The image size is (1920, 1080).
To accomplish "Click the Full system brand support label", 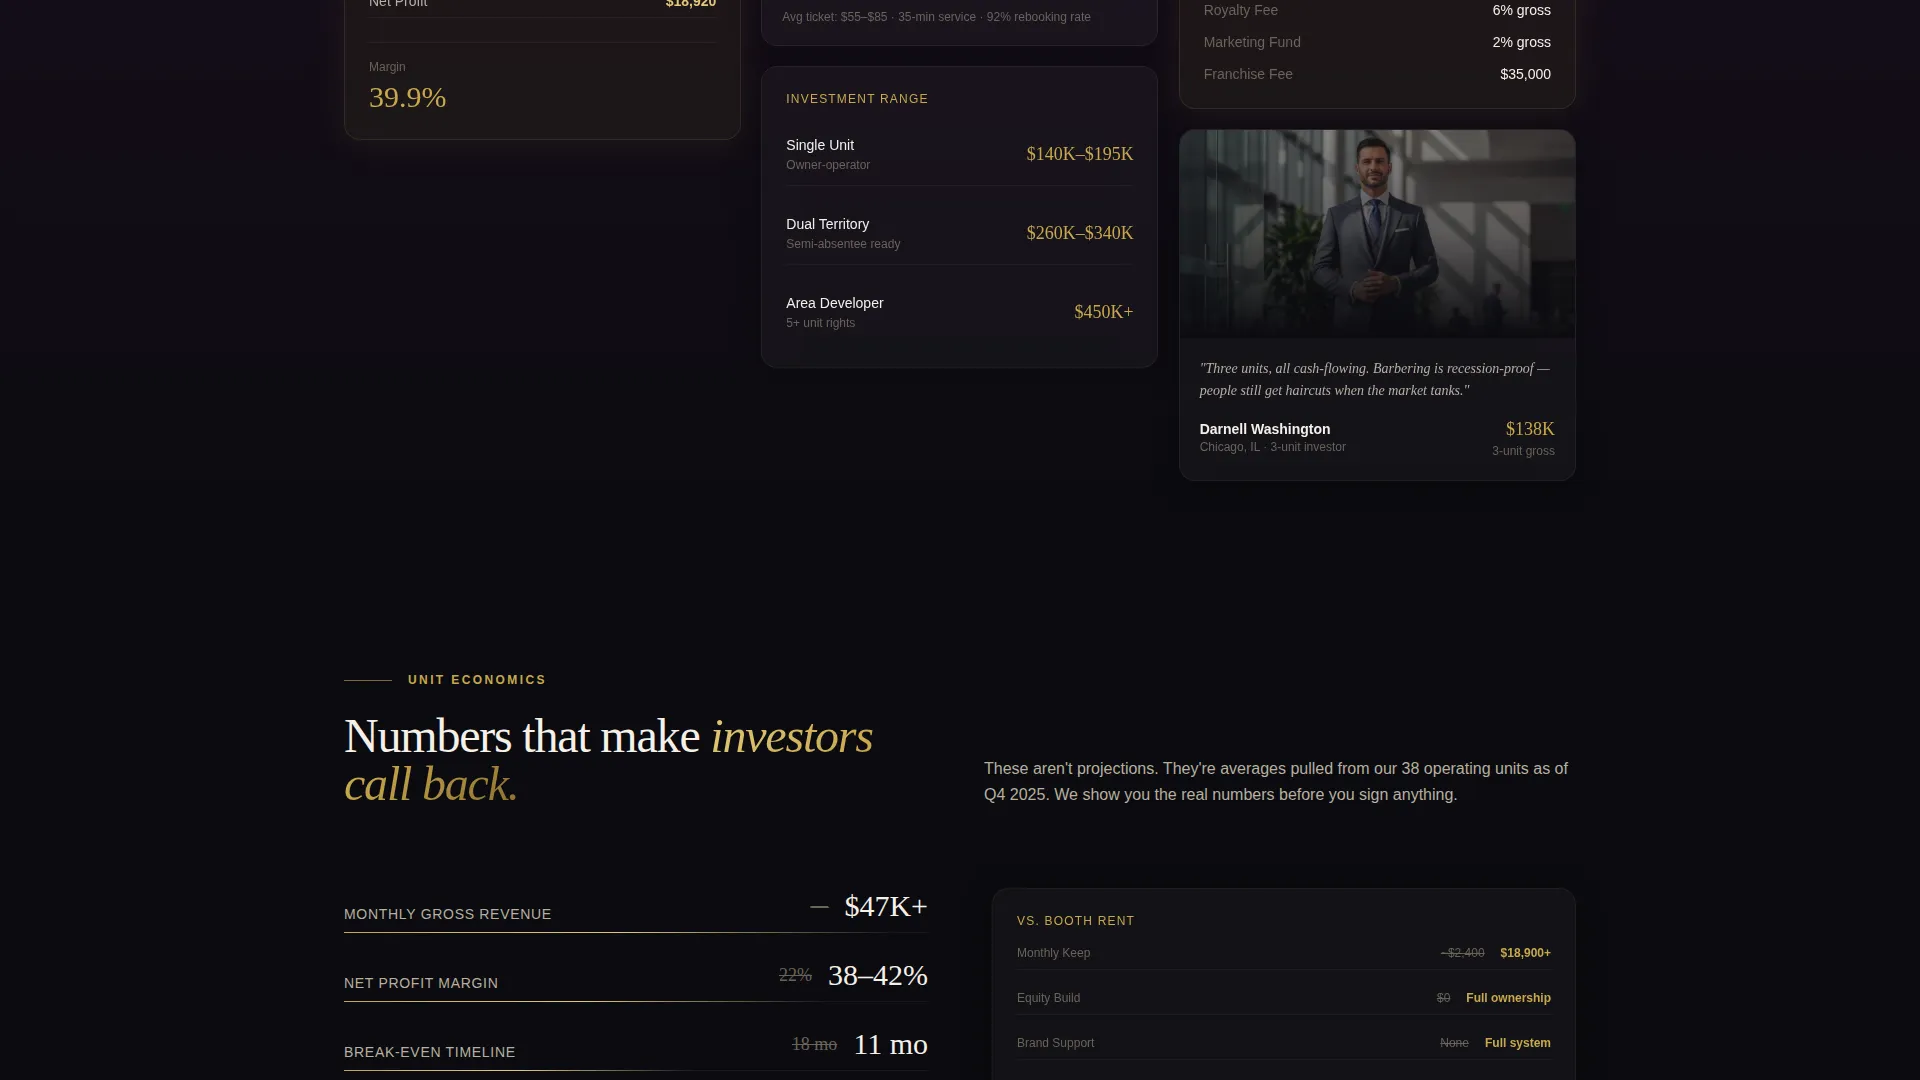I will [x=1517, y=1043].
